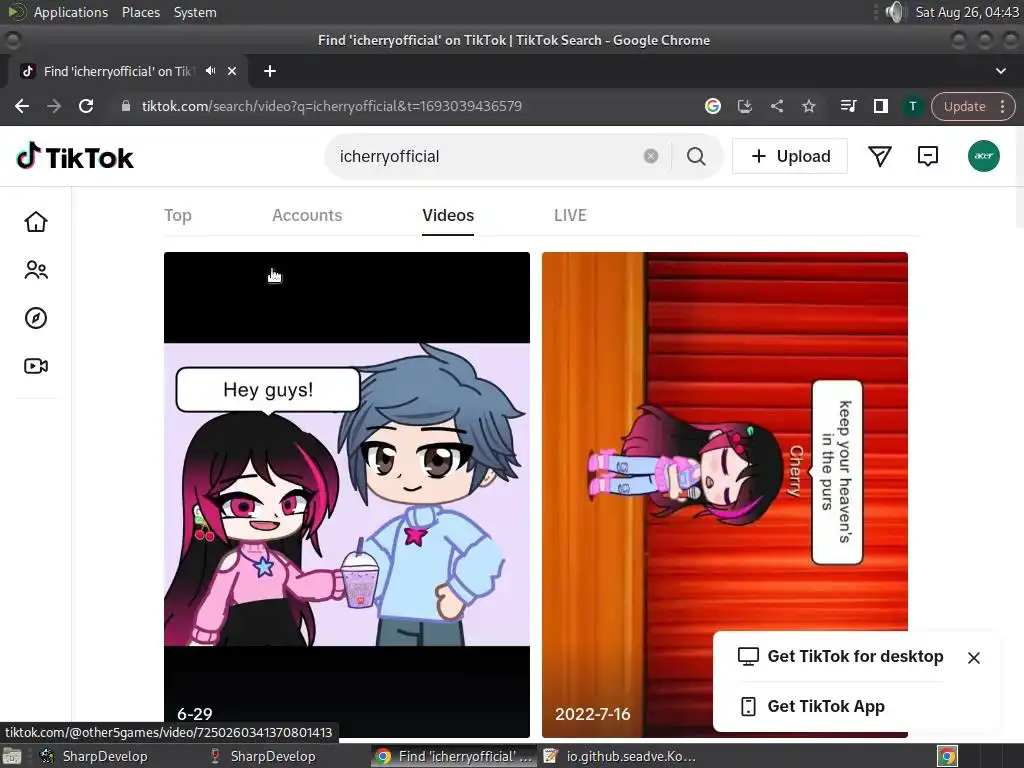Open Inbox notifications icon
The height and width of the screenshot is (768, 1024).
(x=927, y=156)
